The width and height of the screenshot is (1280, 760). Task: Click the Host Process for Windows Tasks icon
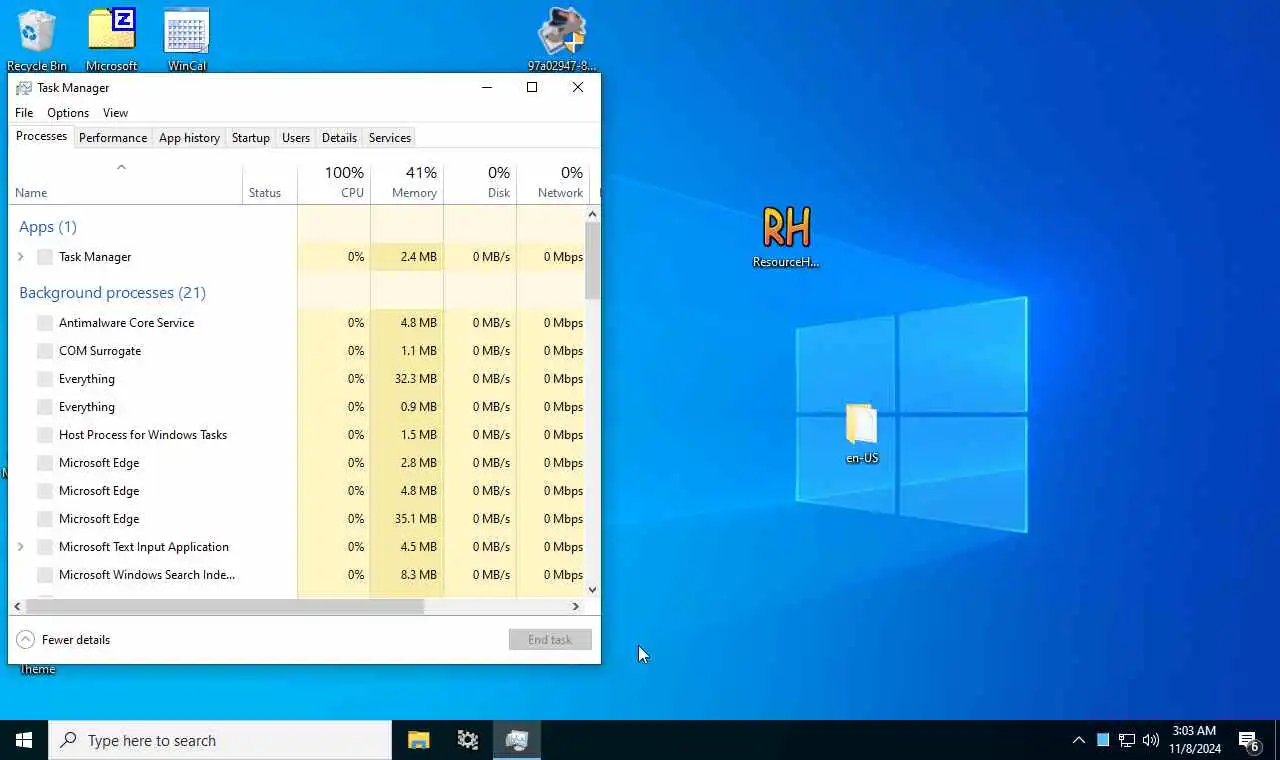pyautogui.click(x=44, y=435)
